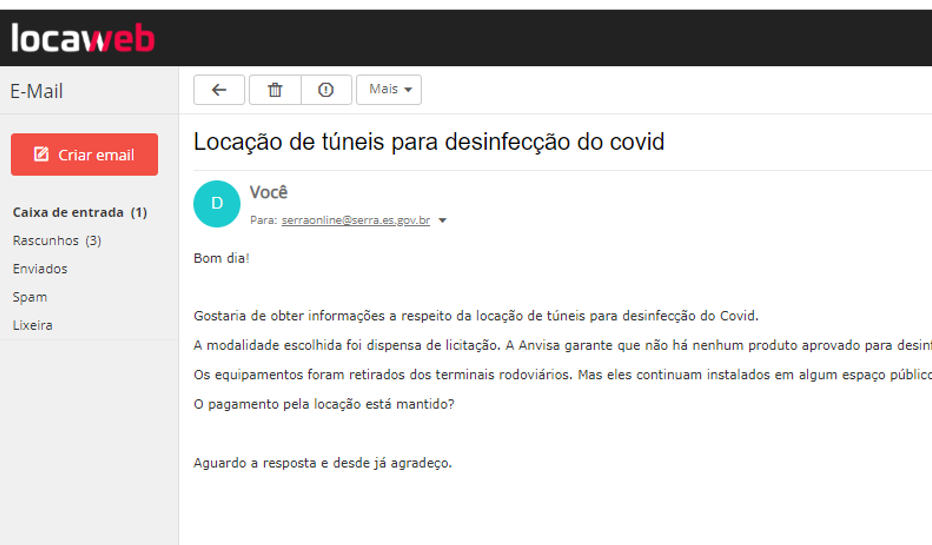The height and width of the screenshot is (545, 932).
Task: Click the E-Mail sidebar heading
Action: tap(37, 91)
